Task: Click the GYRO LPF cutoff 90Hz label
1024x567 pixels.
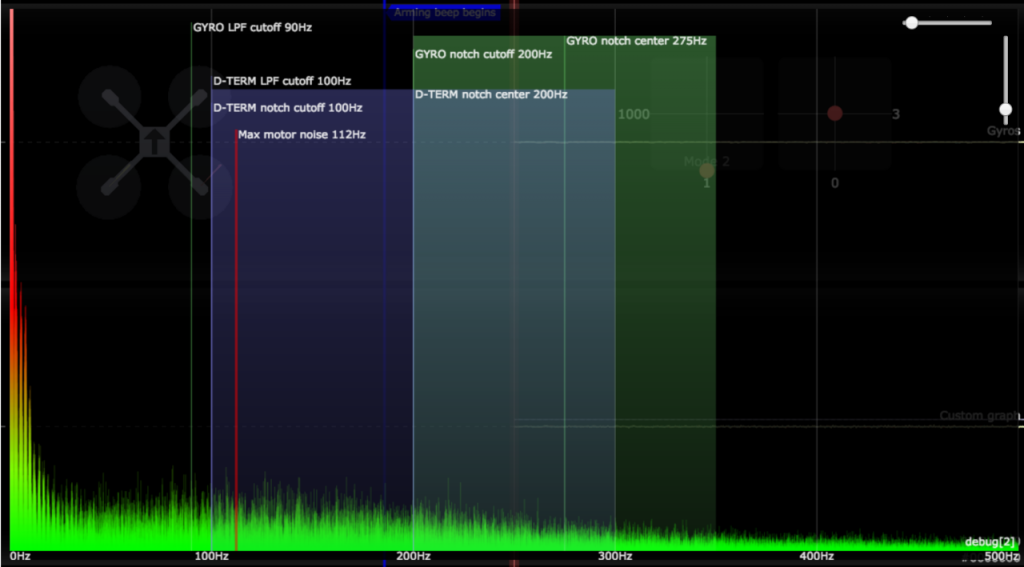Action: click(252, 28)
